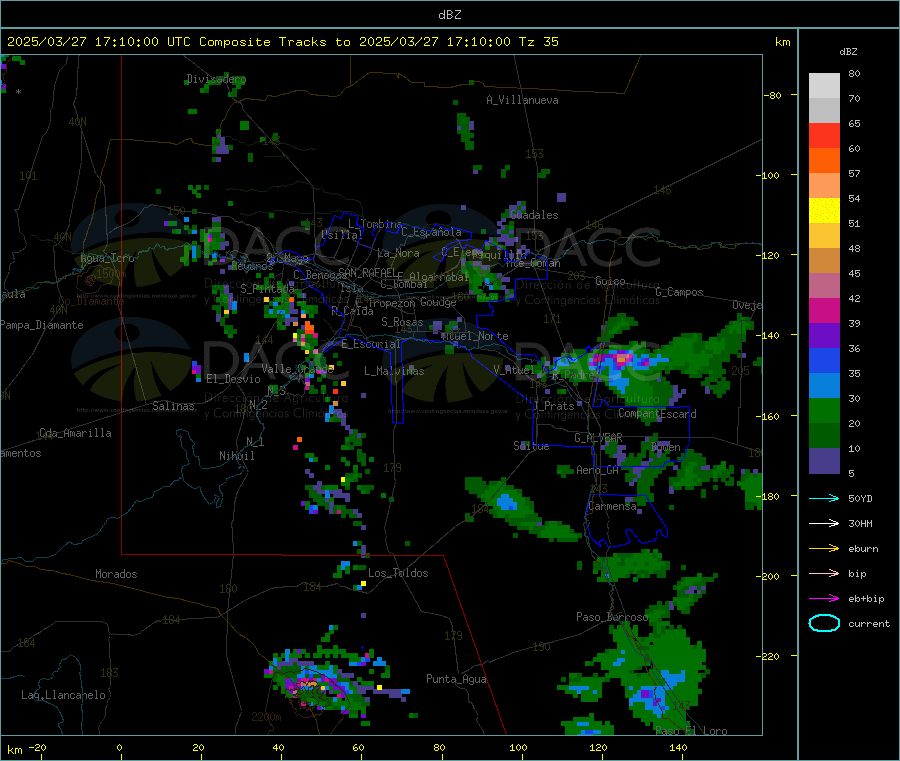Click the 'A_Villanueva' map label
Screen dimensions: 900x761
coord(522,100)
